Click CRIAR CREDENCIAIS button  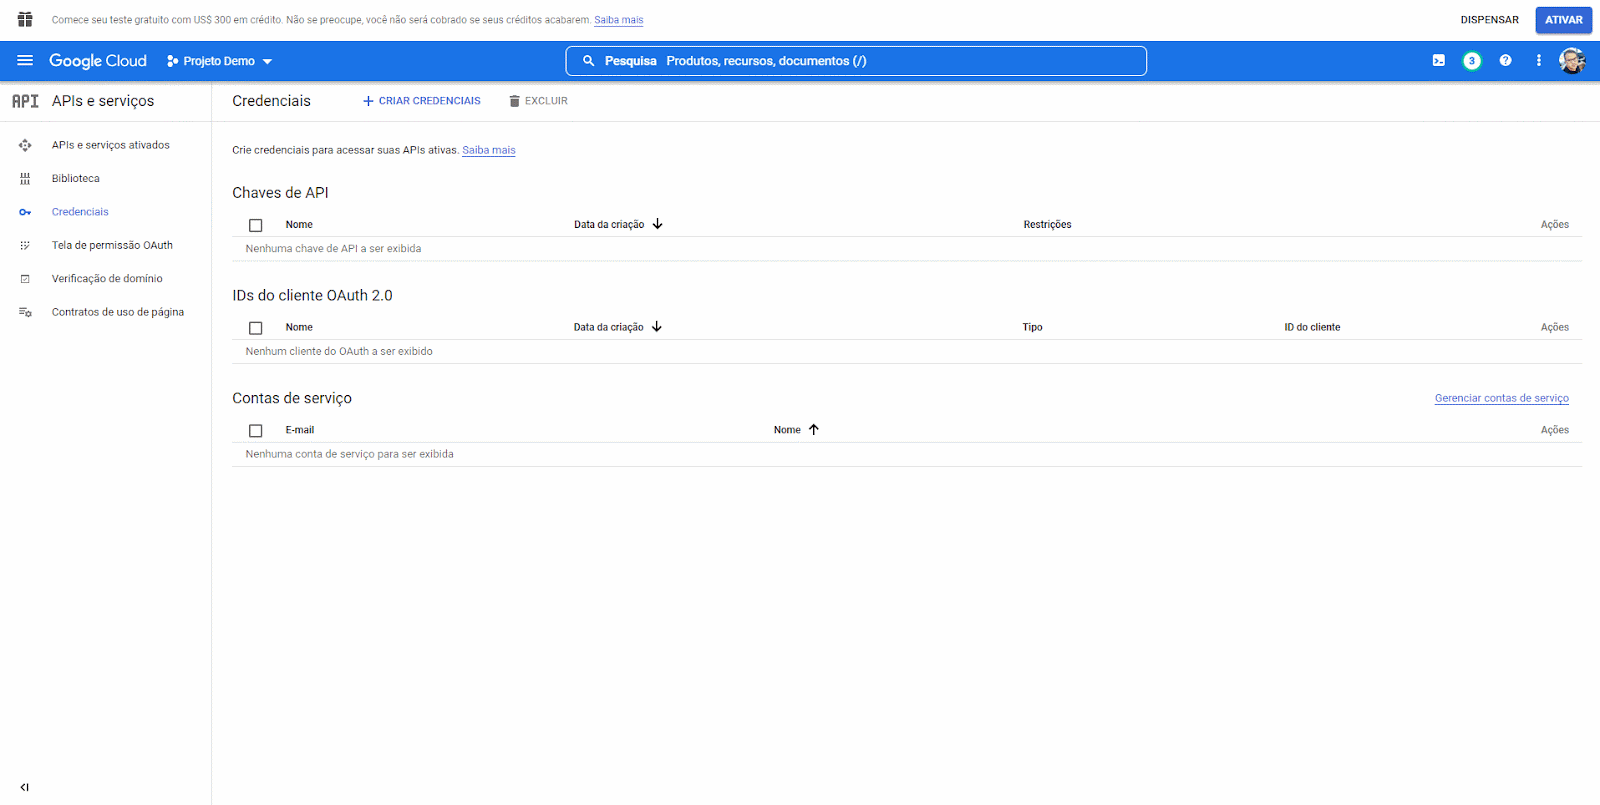(x=421, y=101)
